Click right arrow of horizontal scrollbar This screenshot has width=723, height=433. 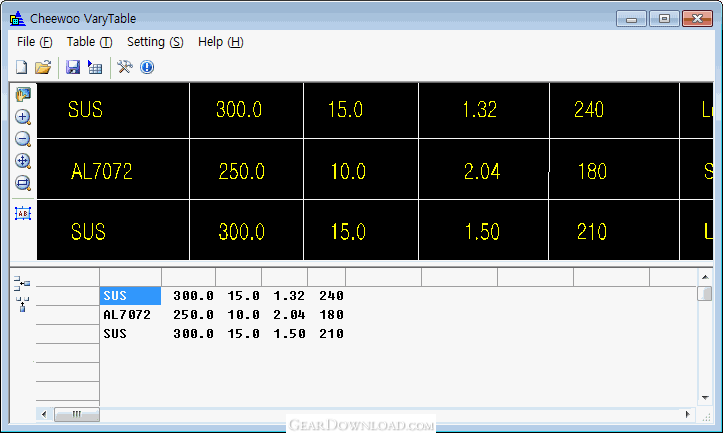pos(688,414)
